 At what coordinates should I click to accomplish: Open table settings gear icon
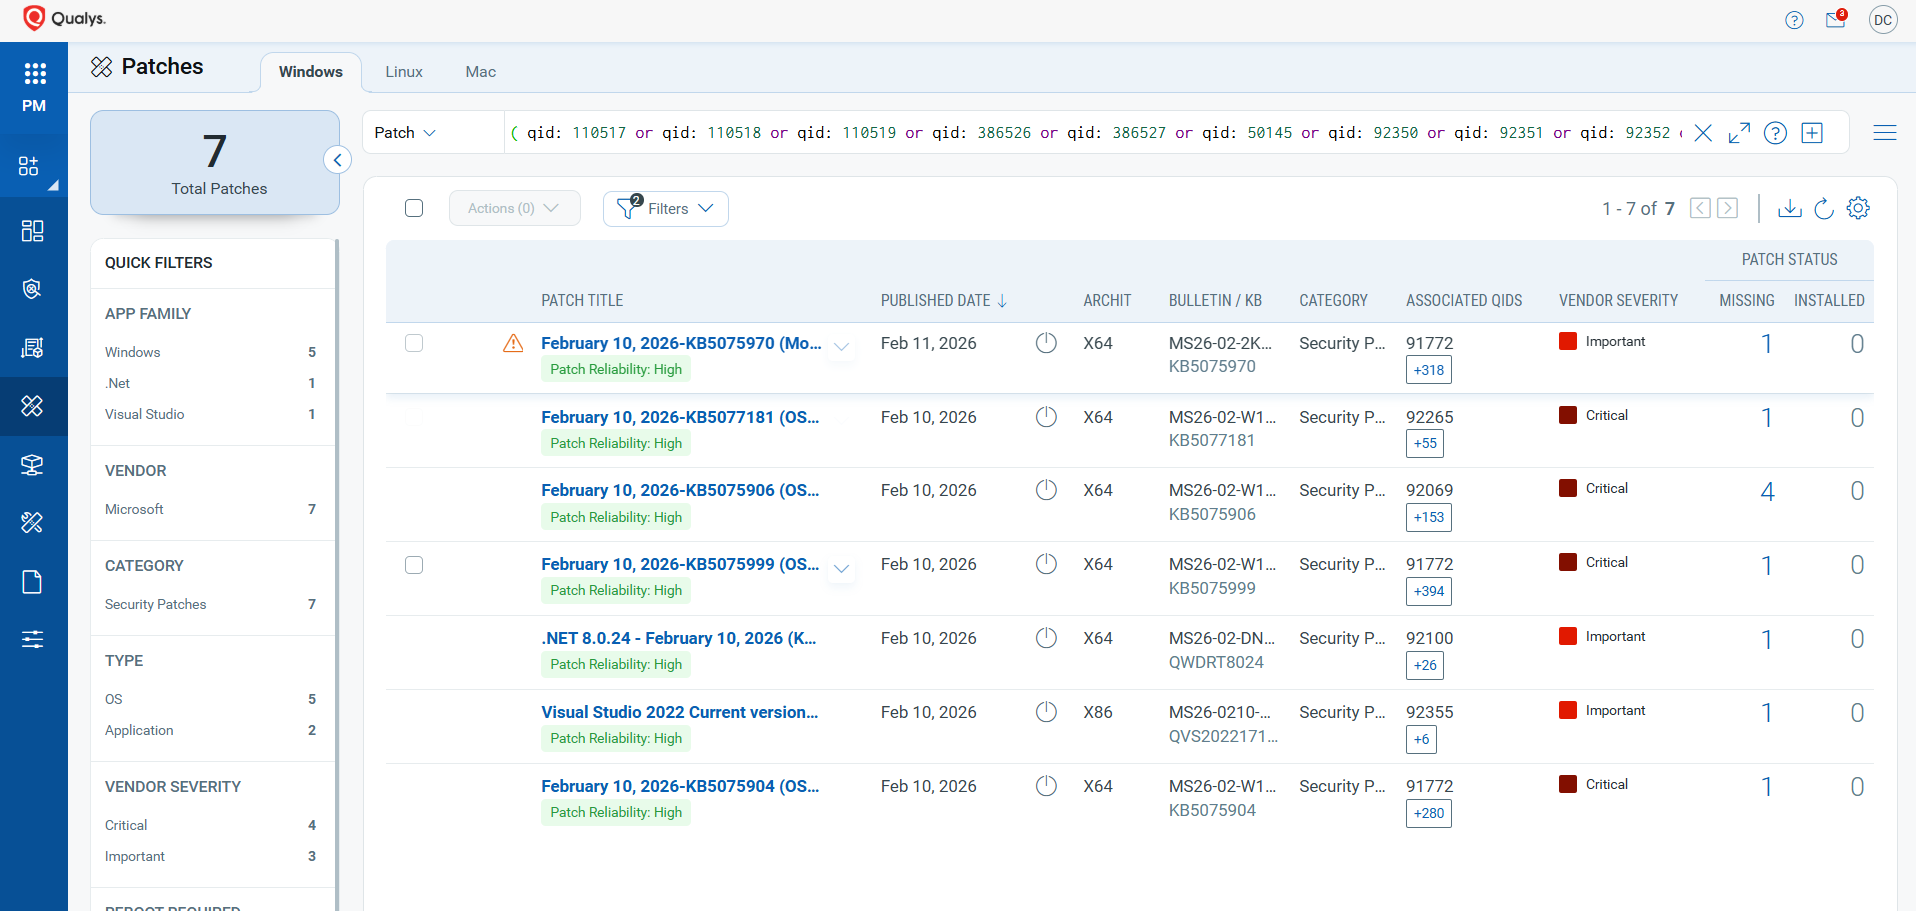pos(1858,208)
